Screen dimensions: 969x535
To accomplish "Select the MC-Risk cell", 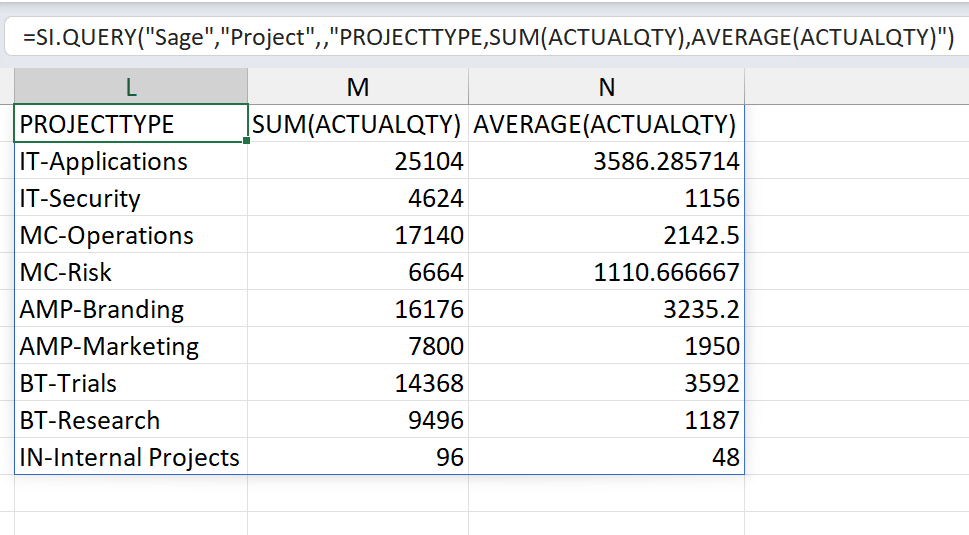I will [131, 272].
